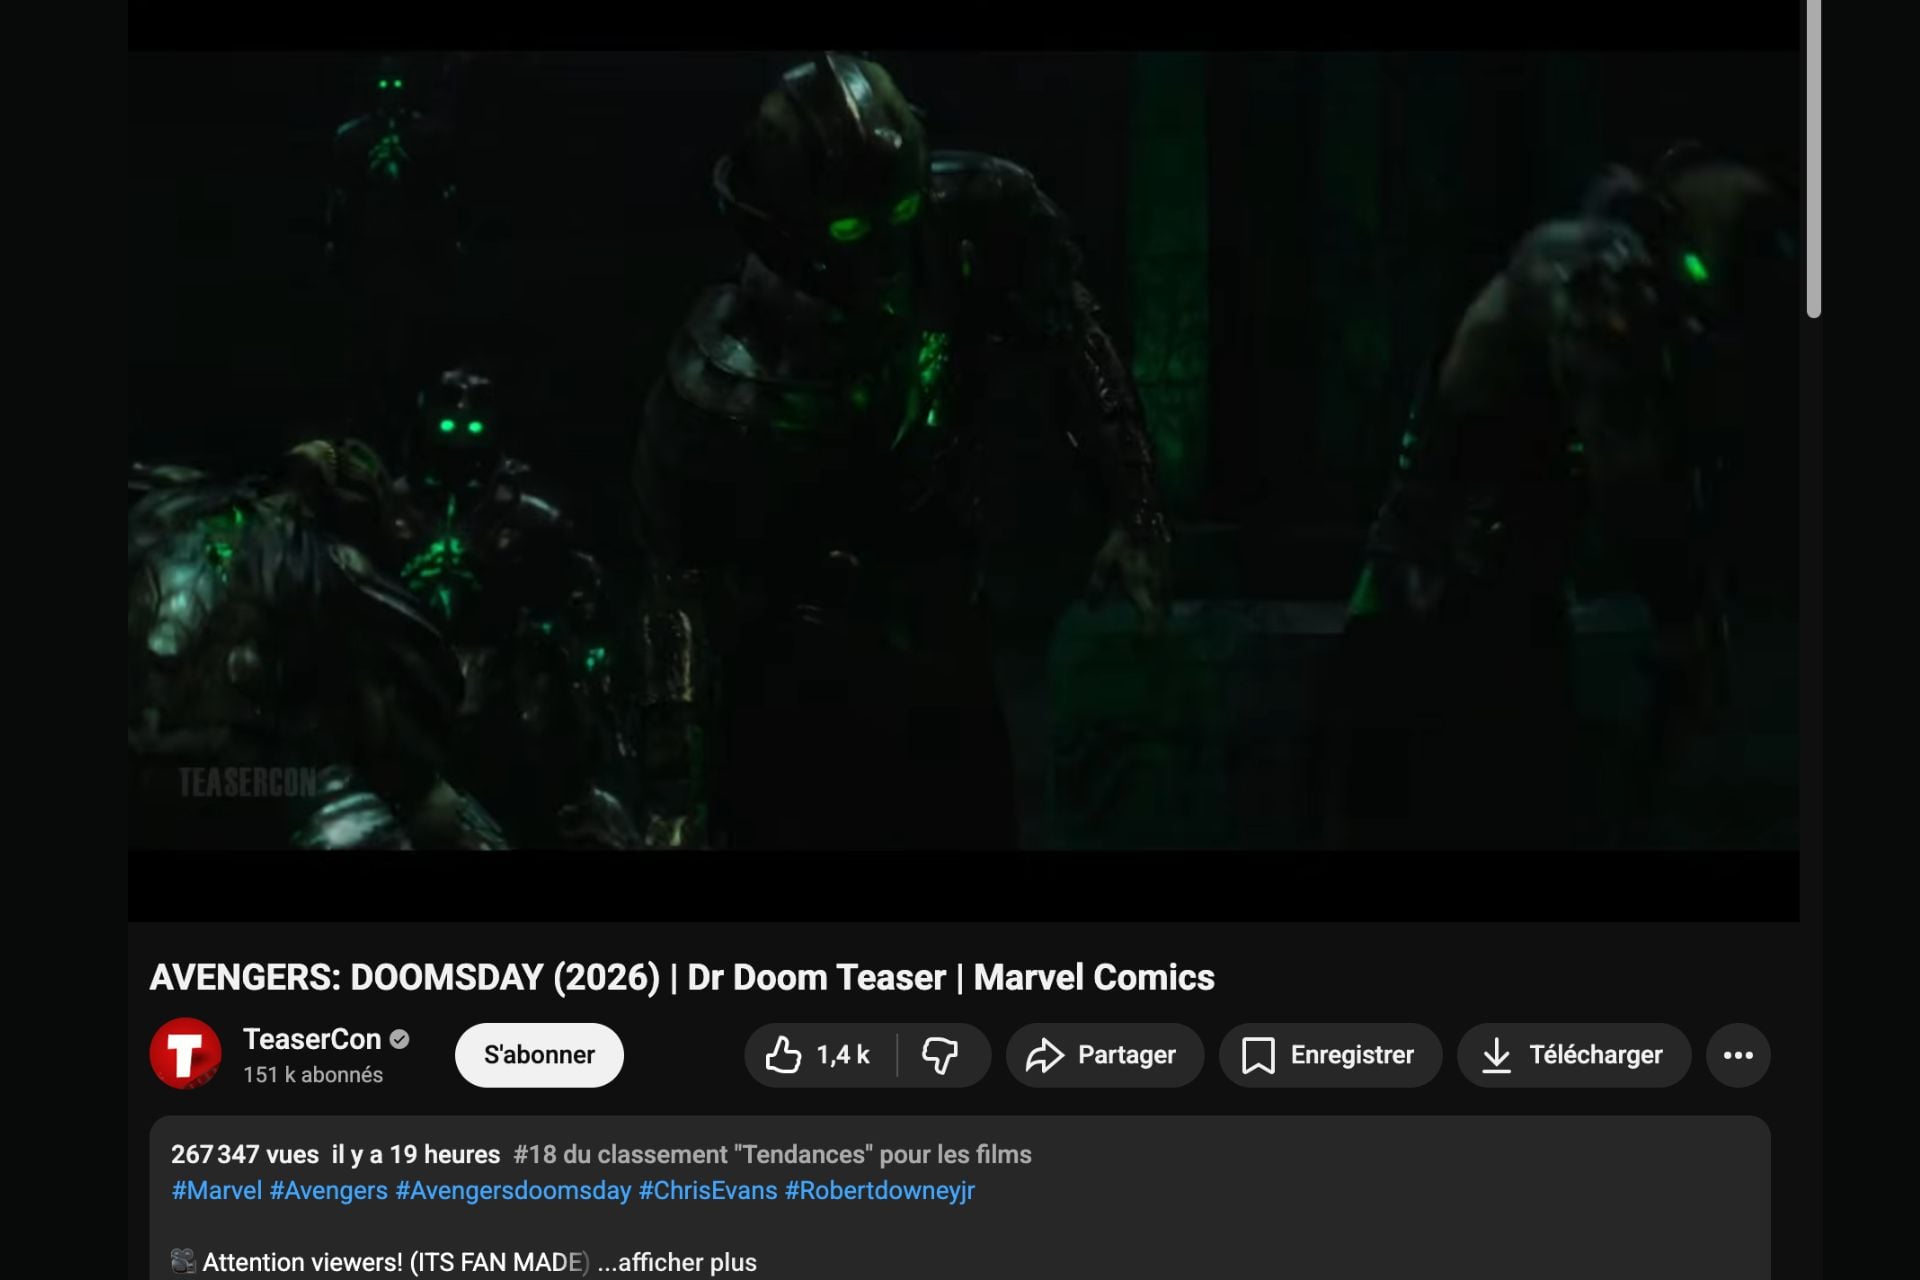The width and height of the screenshot is (1920, 1280).
Task: Like the video showing 1,4 k
Action: tap(820, 1055)
